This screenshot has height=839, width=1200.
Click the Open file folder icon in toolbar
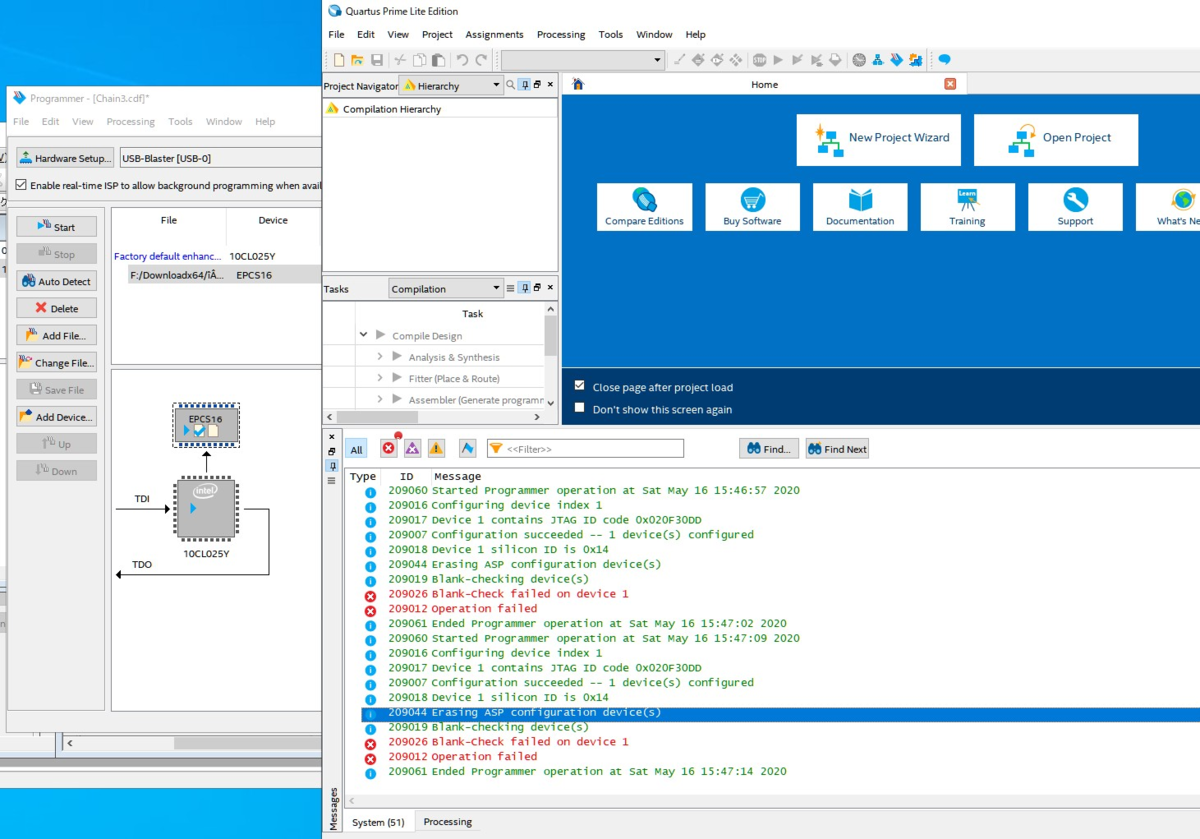click(x=357, y=60)
